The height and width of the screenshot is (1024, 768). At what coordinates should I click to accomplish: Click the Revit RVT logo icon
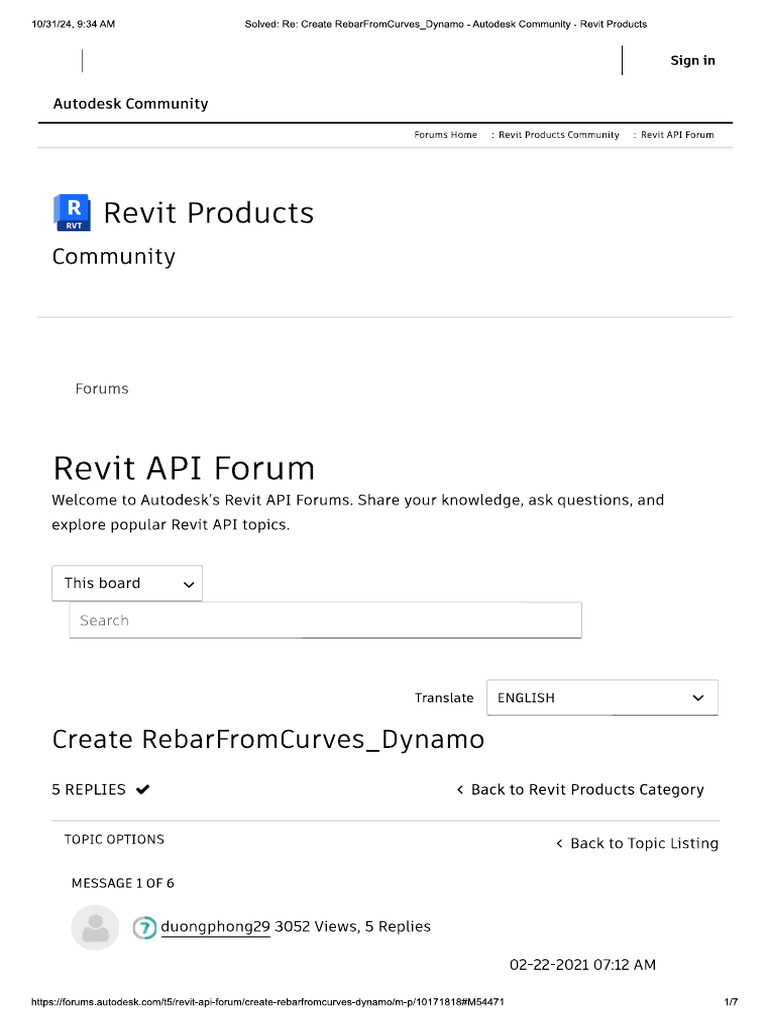72,212
